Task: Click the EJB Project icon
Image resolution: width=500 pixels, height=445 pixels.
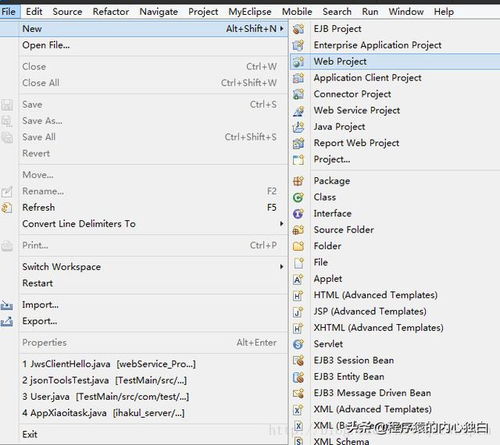Action: 298,29
